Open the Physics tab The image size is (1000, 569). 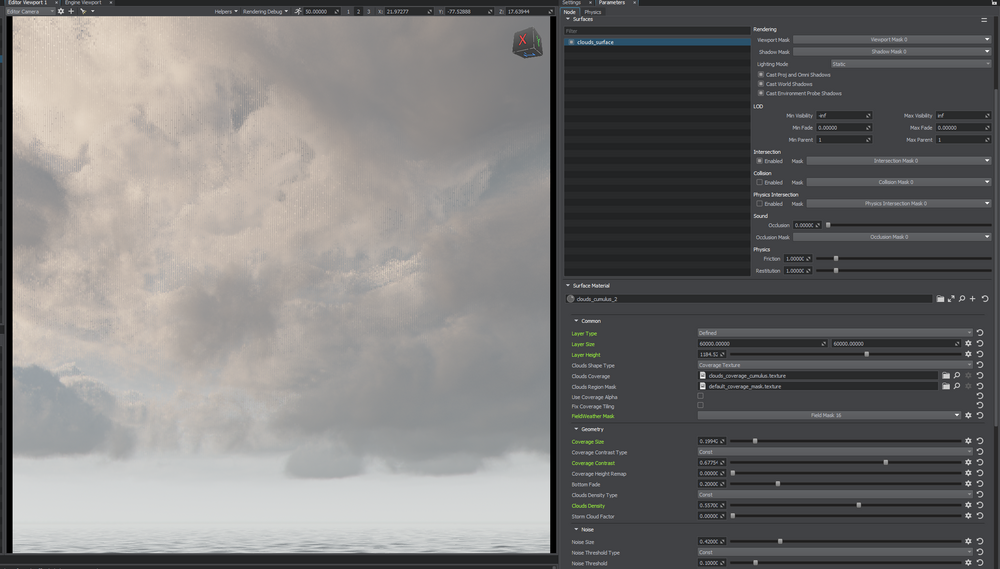(x=592, y=11)
